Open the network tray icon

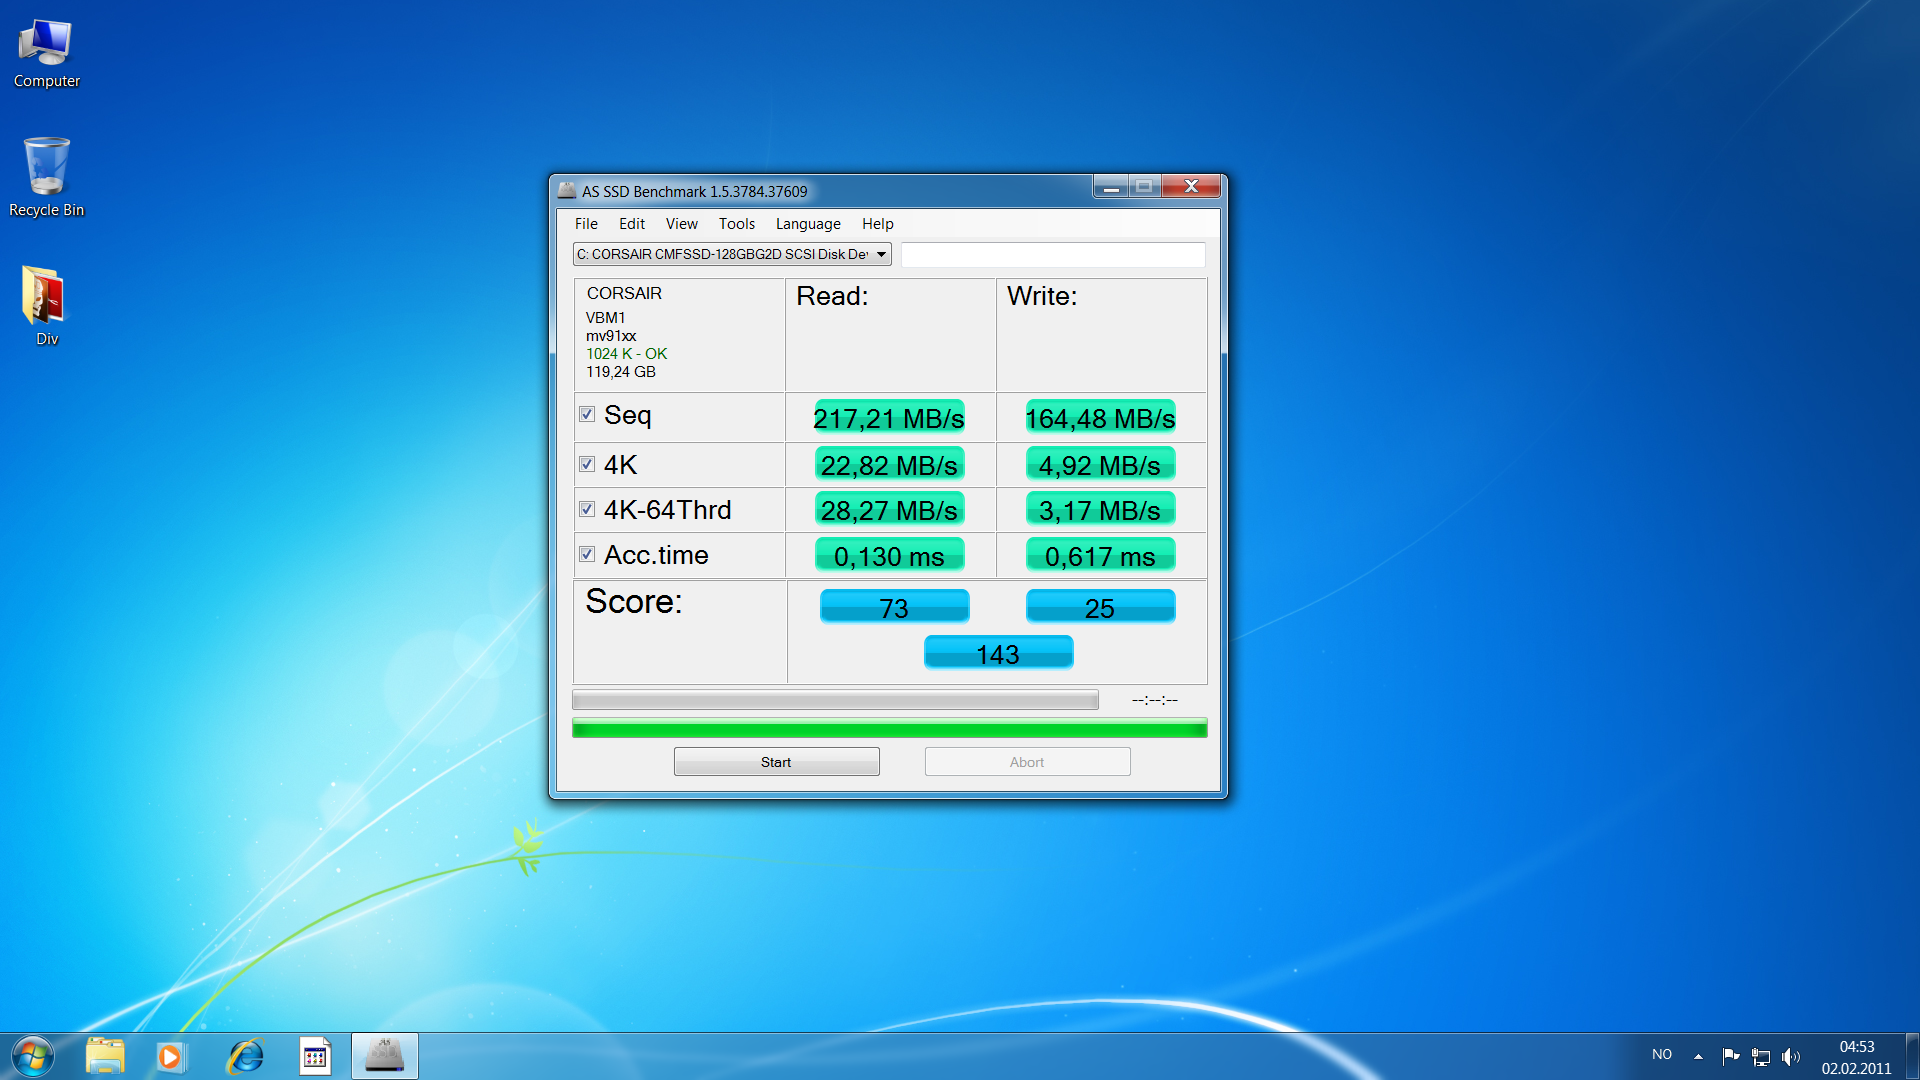click(x=1761, y=1056)
